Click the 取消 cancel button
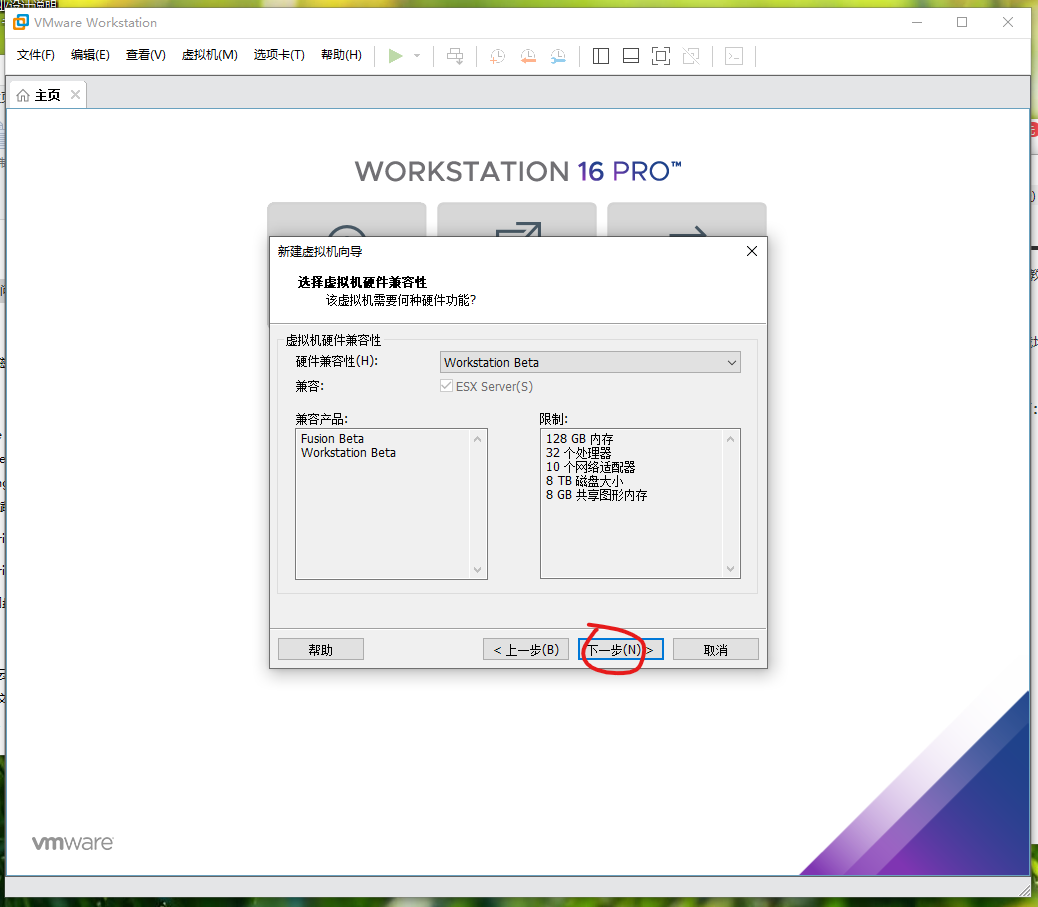 click(716, 649)
